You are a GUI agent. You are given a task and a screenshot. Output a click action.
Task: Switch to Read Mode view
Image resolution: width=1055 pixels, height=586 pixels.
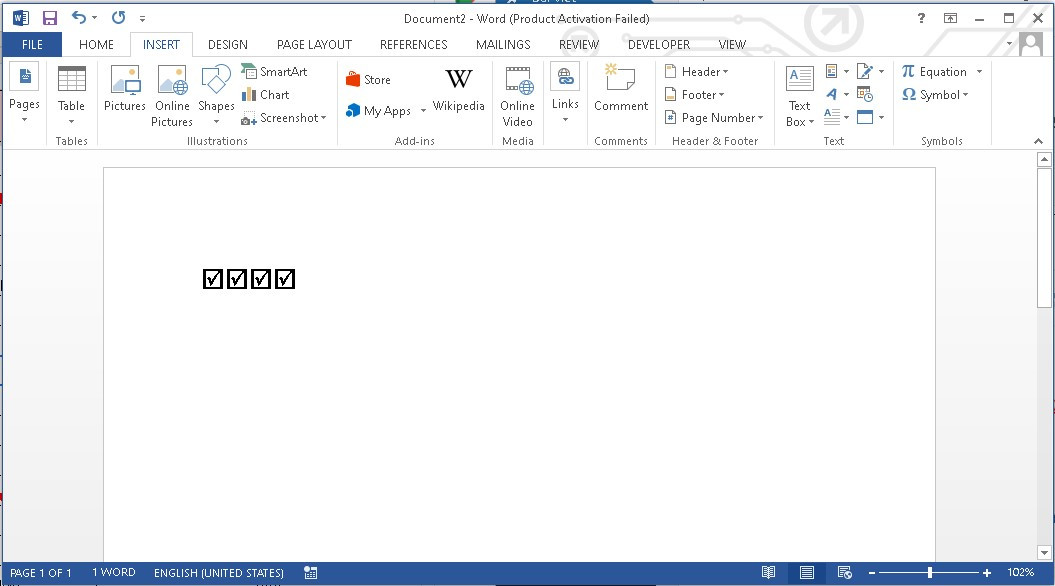[768, 573]
